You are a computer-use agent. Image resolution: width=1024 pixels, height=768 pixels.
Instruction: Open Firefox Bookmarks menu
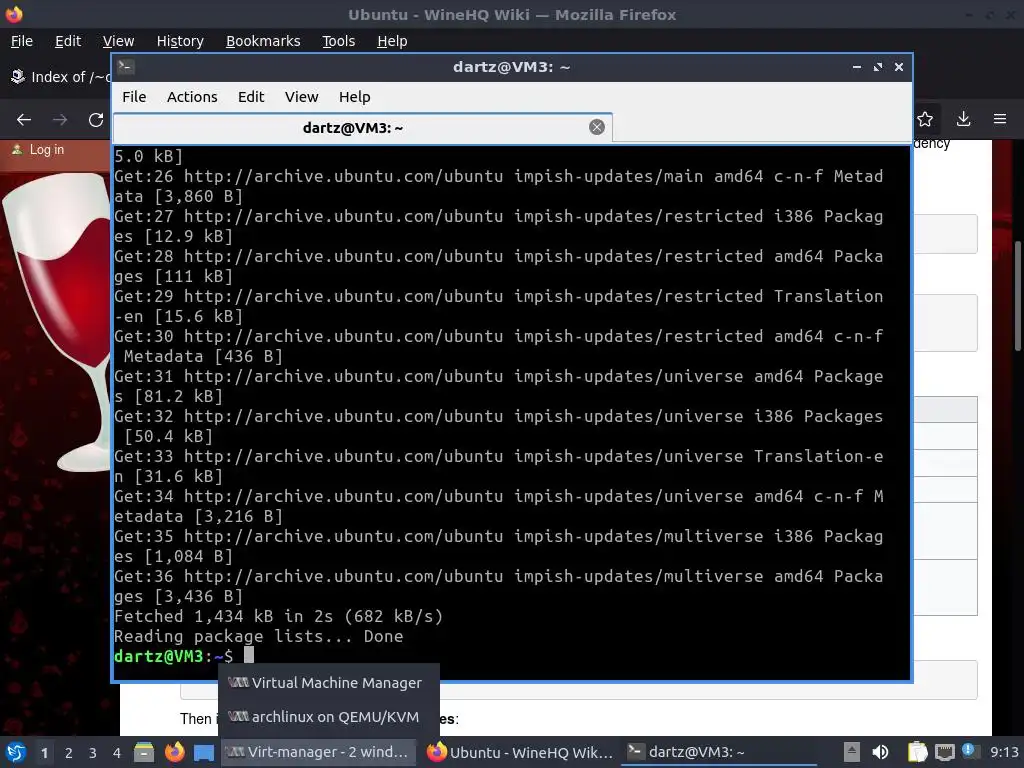point(263,41)
